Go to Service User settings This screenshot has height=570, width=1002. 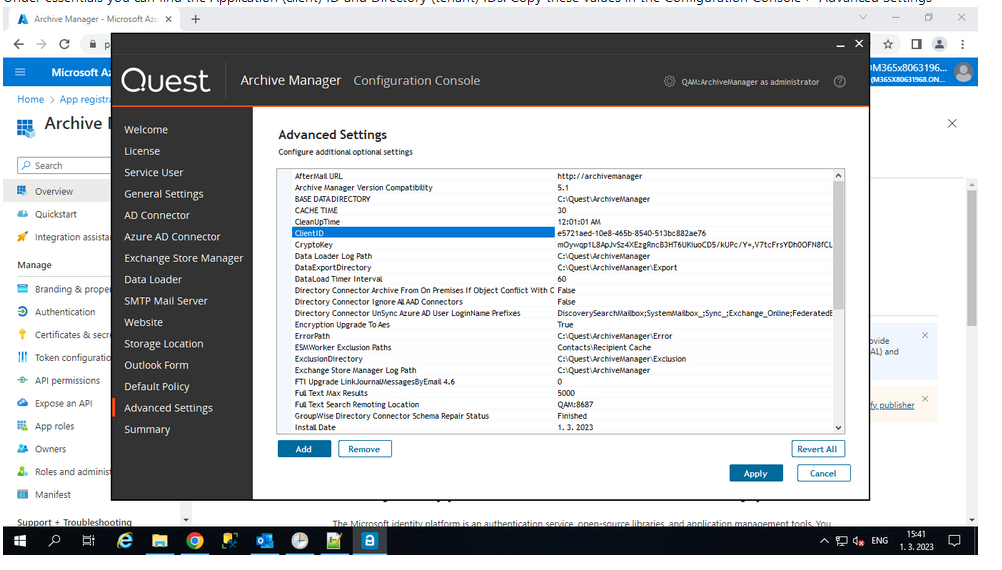(153, 173)
